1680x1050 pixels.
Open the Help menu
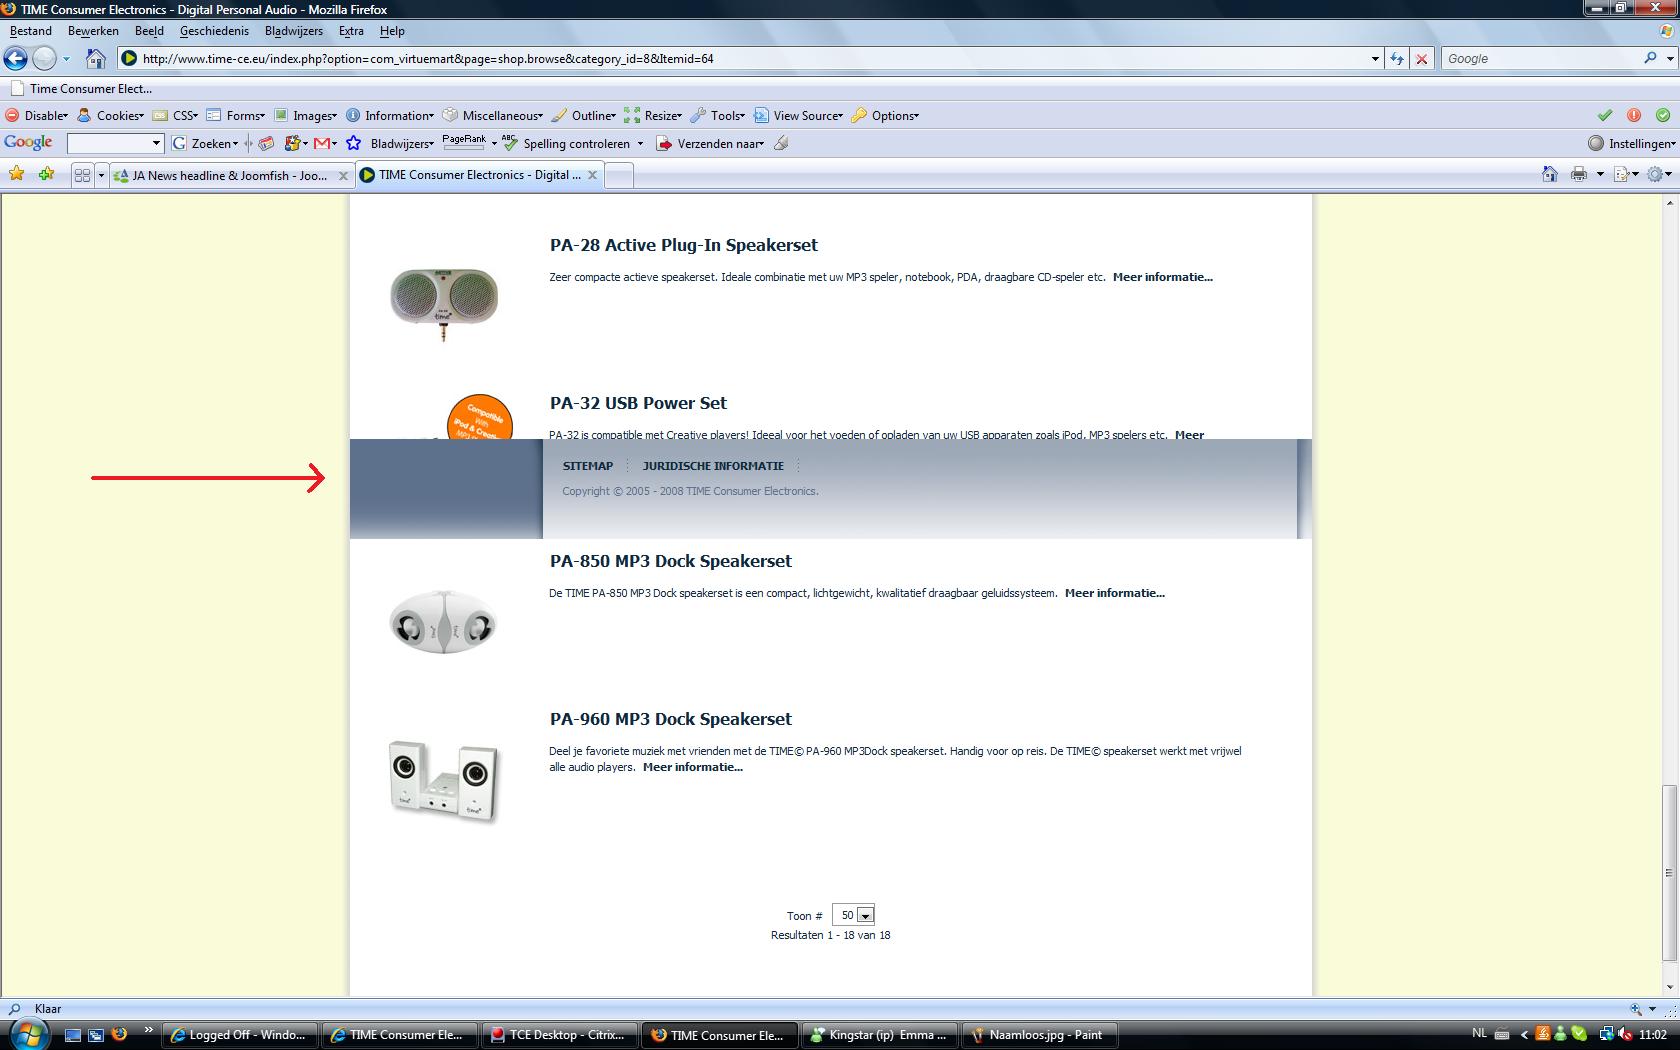coord(392,31)
